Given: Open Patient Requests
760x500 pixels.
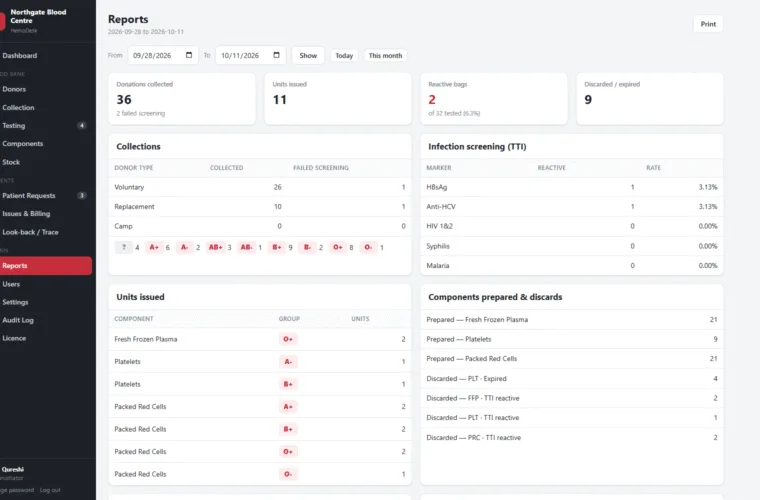Looking at the screenshot, I should click(x=46, y=196).
